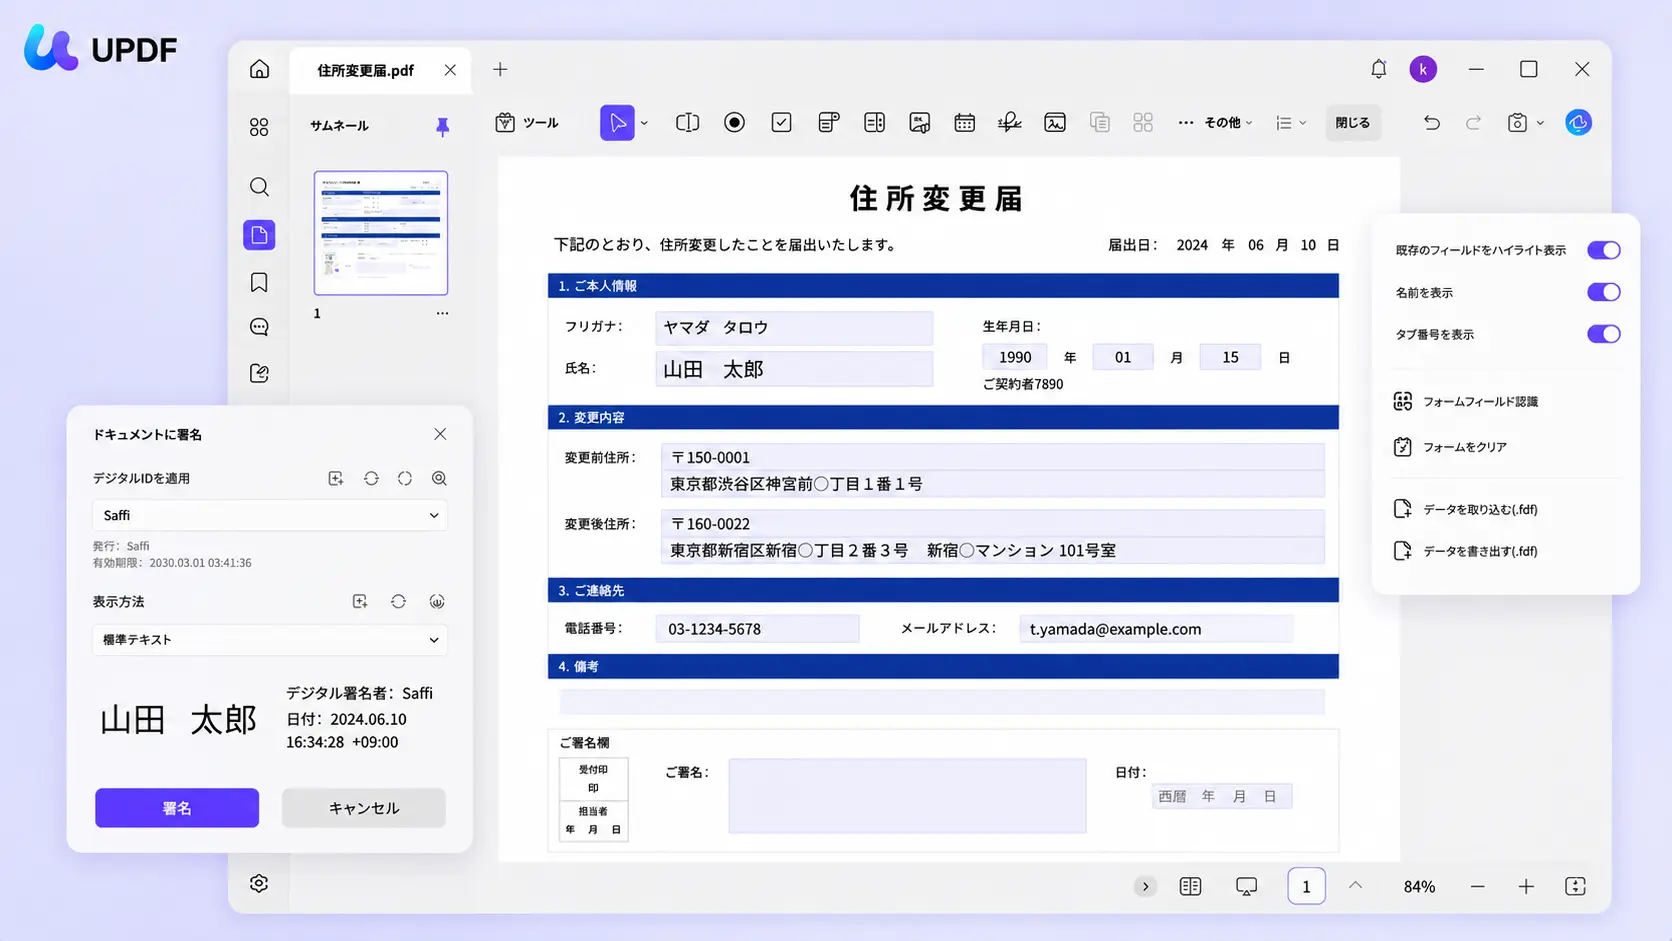Click the 84% zoom level

click(x=1419, y=887)
